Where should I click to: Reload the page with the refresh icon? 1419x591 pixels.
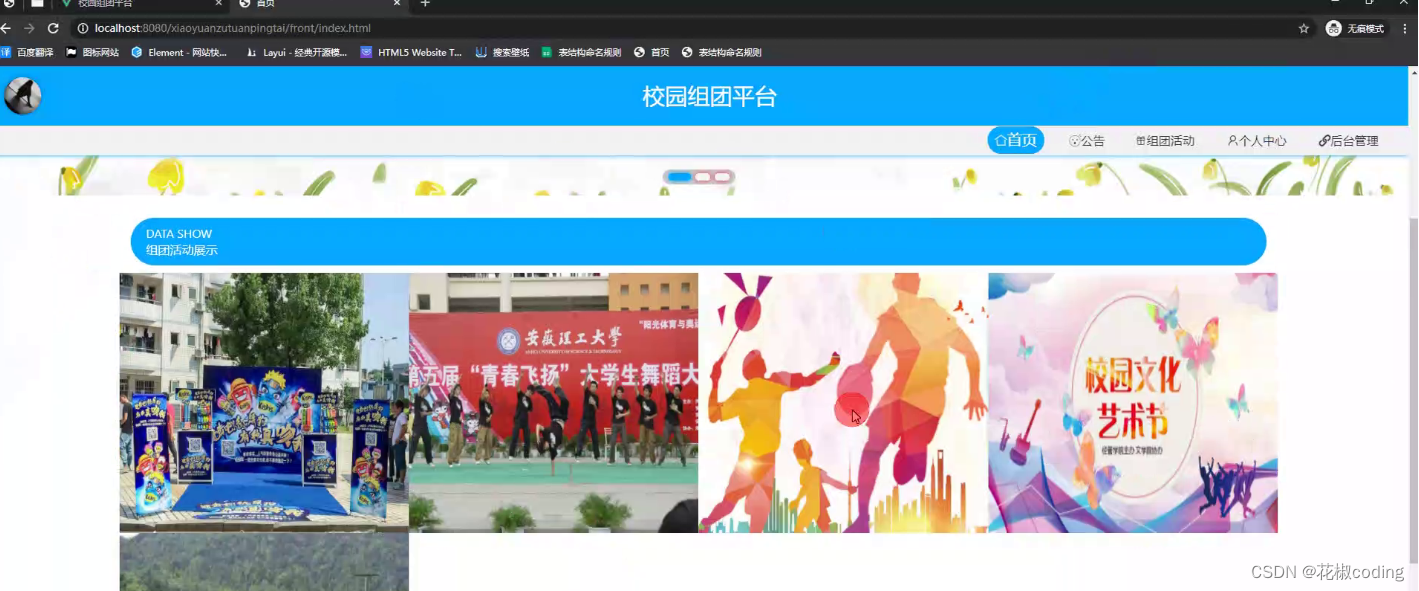[53, 28]
